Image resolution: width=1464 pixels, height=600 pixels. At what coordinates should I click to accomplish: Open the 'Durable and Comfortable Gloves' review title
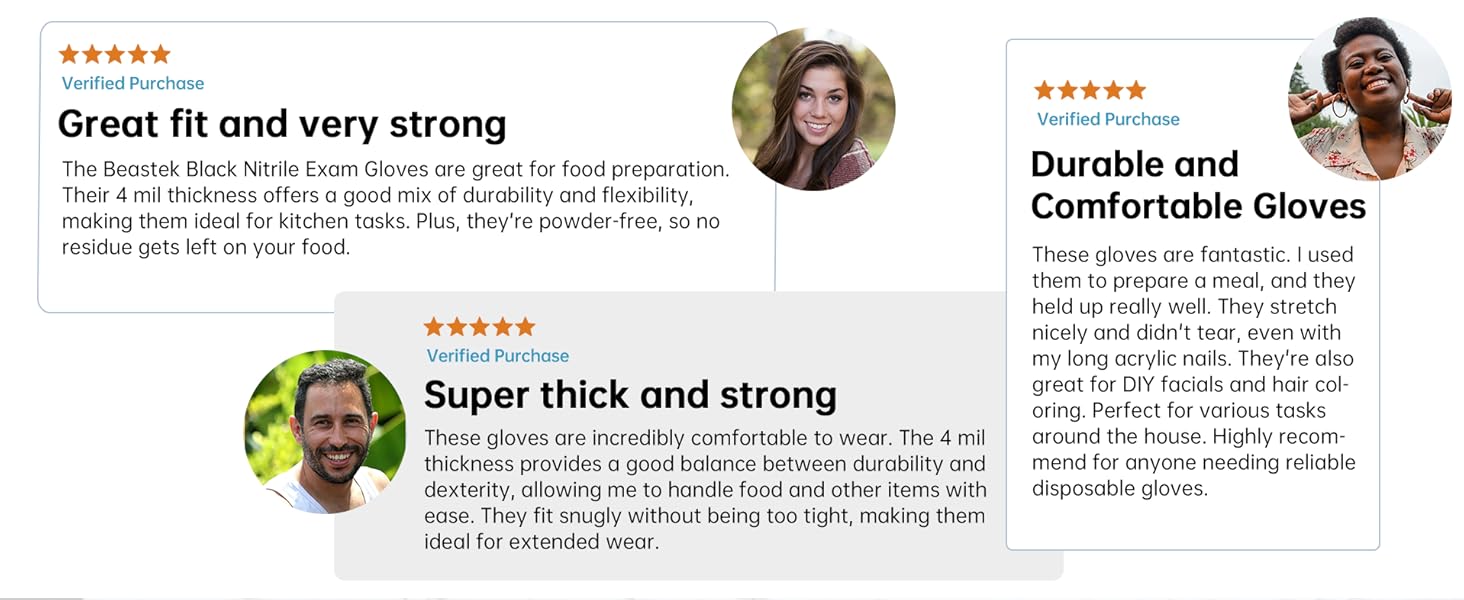pyautogui.click(x=1197, y=185)
